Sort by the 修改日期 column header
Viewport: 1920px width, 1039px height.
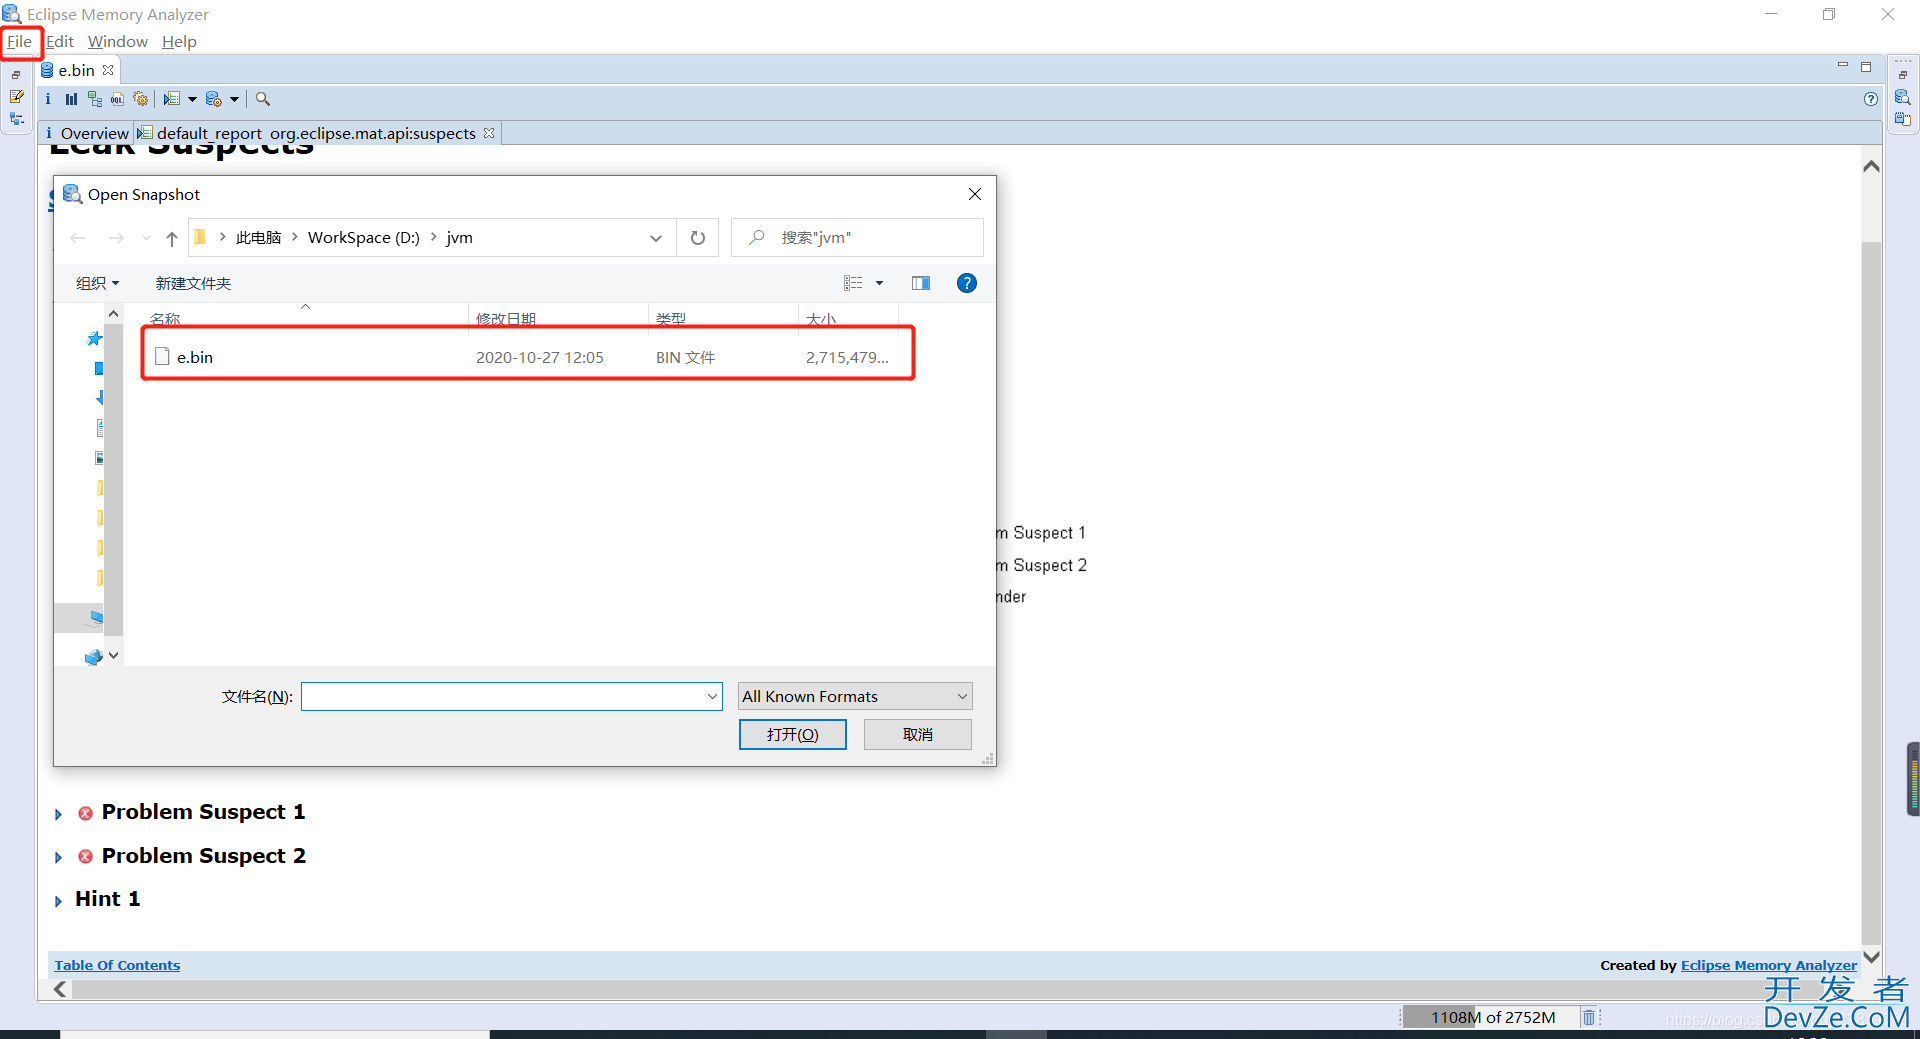pos(506,318)
